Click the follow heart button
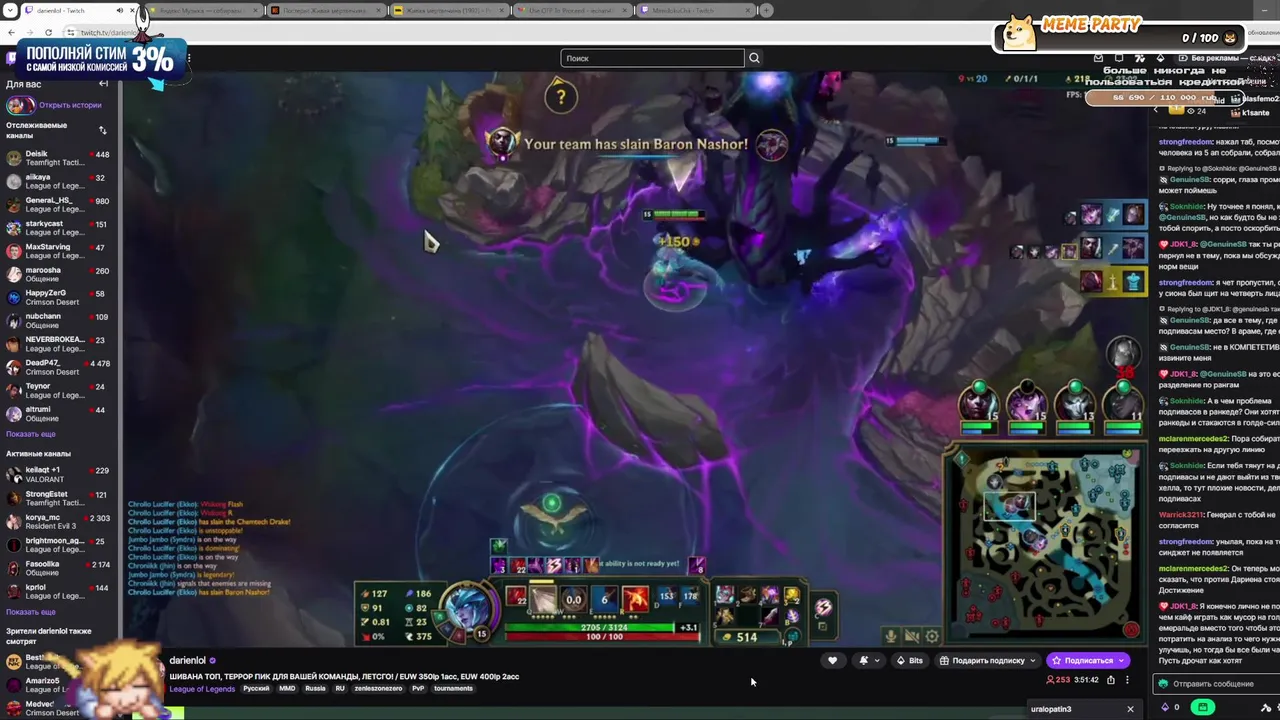 click(x=832, y=660)
